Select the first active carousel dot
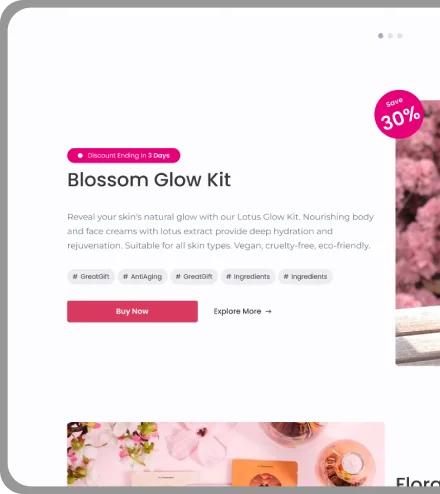The image size is (440, 494). tap(381, 36)
